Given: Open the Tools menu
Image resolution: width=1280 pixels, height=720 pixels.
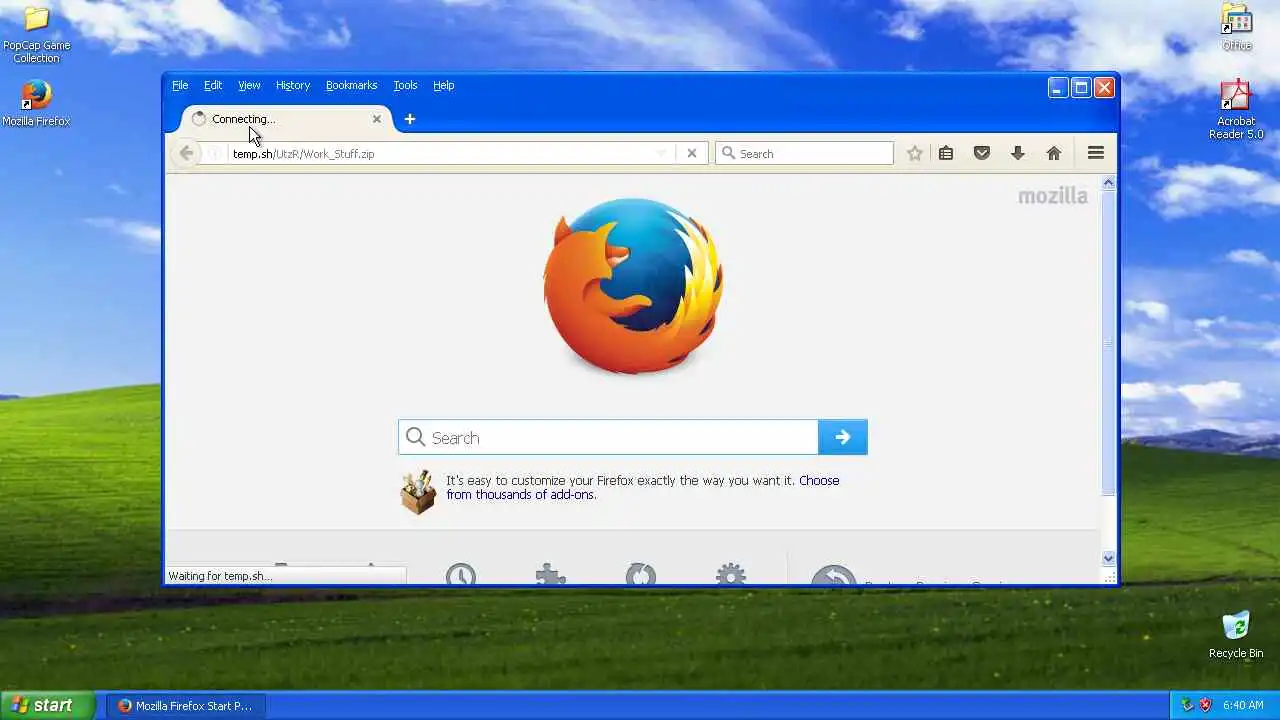Looking at the screenshot, I should pyautogui.click(x=405, y=85).
